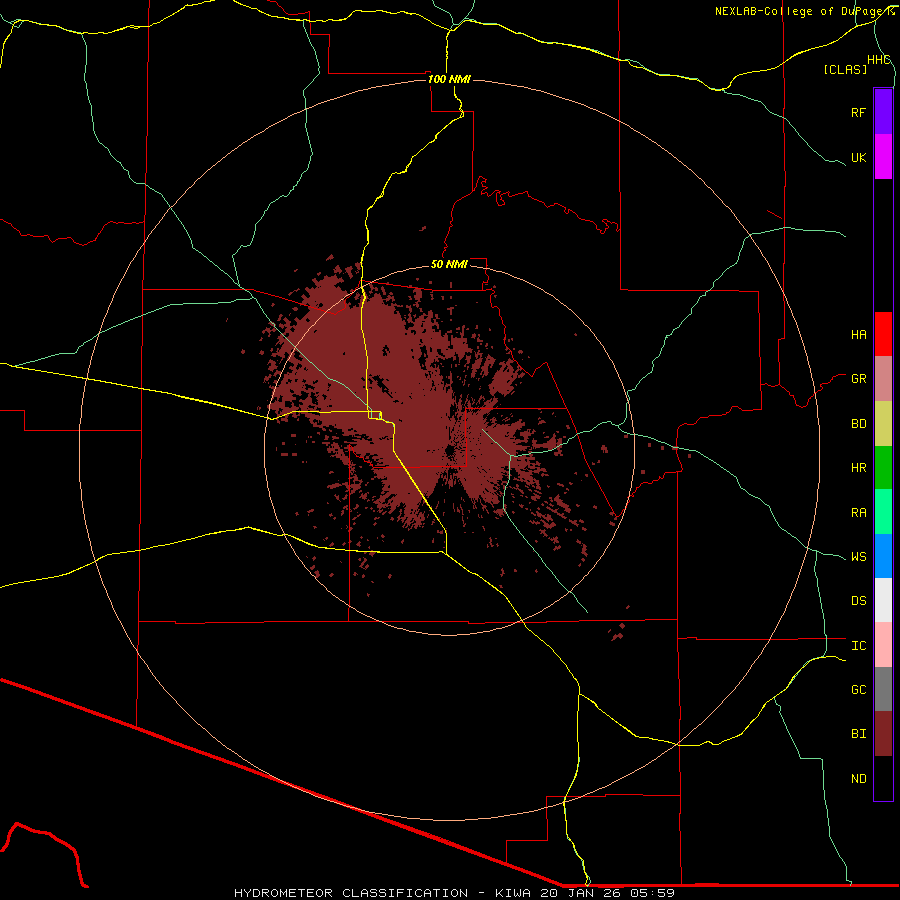This screenshot has width=900, height=900.
Task: Click the RA mint legend swatch
Action: coord(883,512)
